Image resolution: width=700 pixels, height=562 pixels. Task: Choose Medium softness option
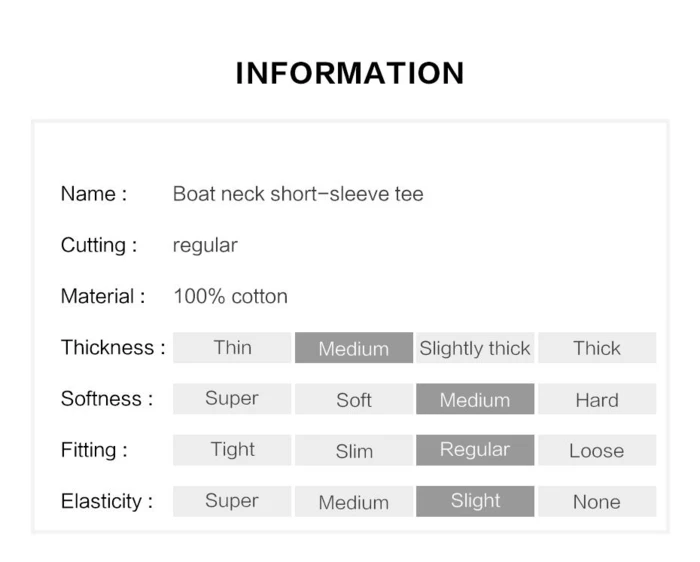pyautogui.click(x=475, y=399)
